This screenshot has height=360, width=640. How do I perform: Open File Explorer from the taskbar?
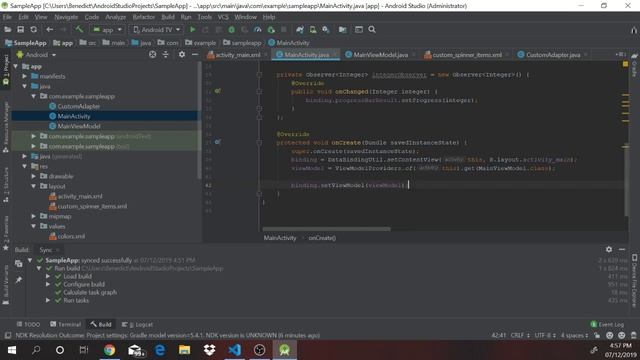[184, 350]
